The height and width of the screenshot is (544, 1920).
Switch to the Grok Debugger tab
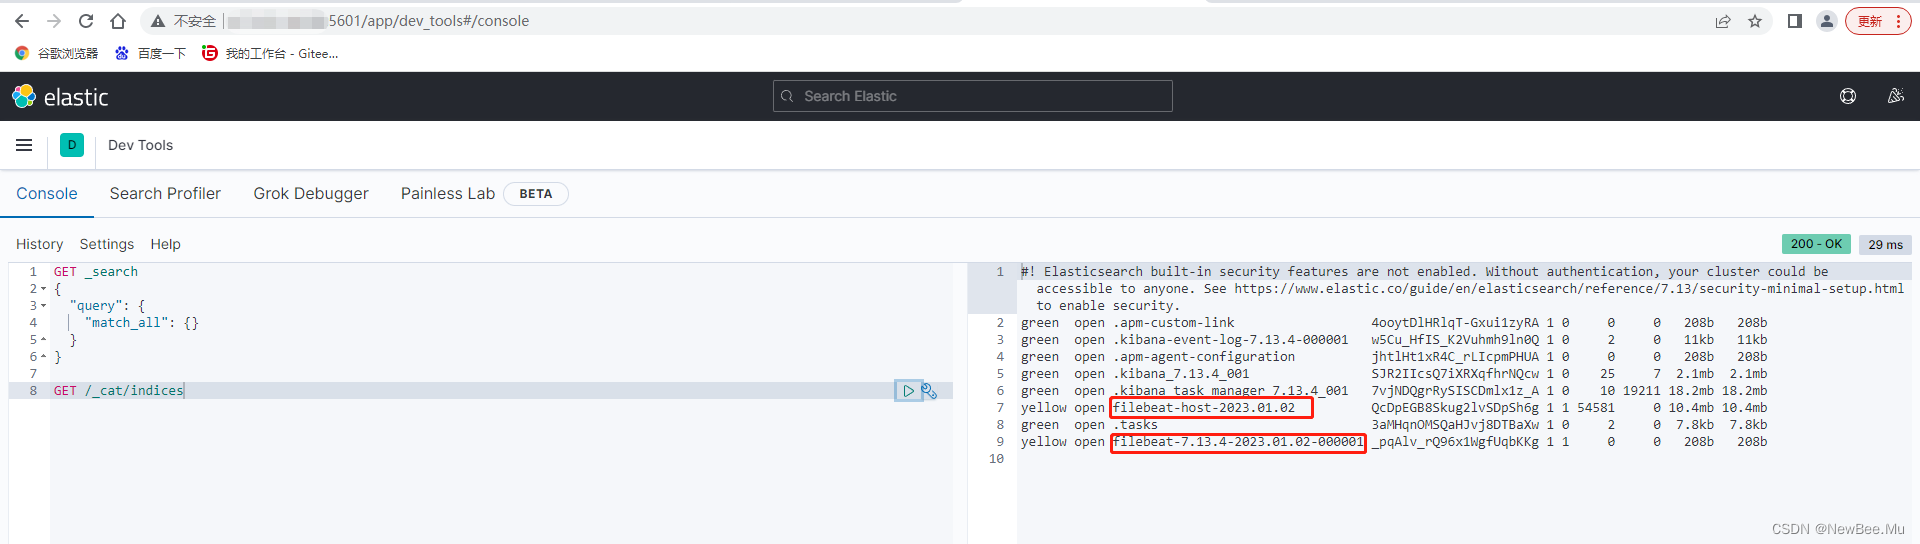[311, 194]
